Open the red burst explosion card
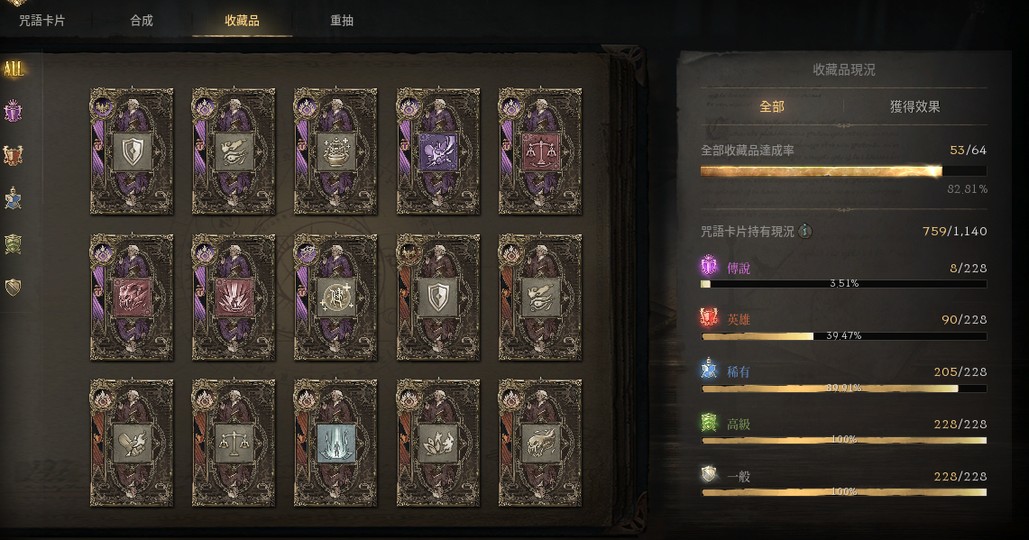This screenshot has height=540, width=1029. click(x=234, y=297)
